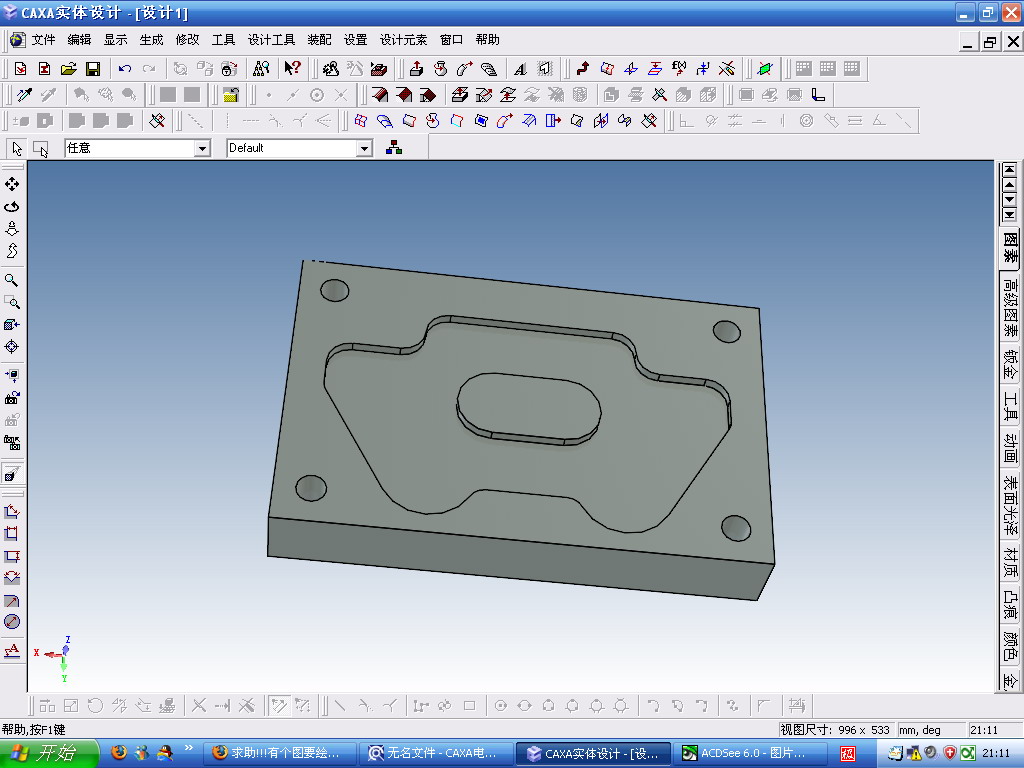The height and width of the screenshot is (768, 1024).
Task: Toggle the arrow selection mode button
Action: pos(17,149)
